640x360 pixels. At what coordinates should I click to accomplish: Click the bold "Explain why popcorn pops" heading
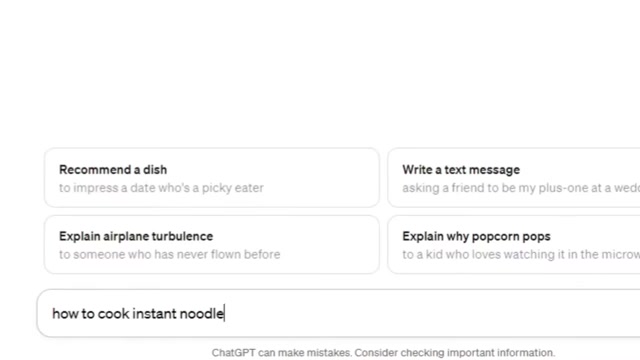(x=476, y=236)
